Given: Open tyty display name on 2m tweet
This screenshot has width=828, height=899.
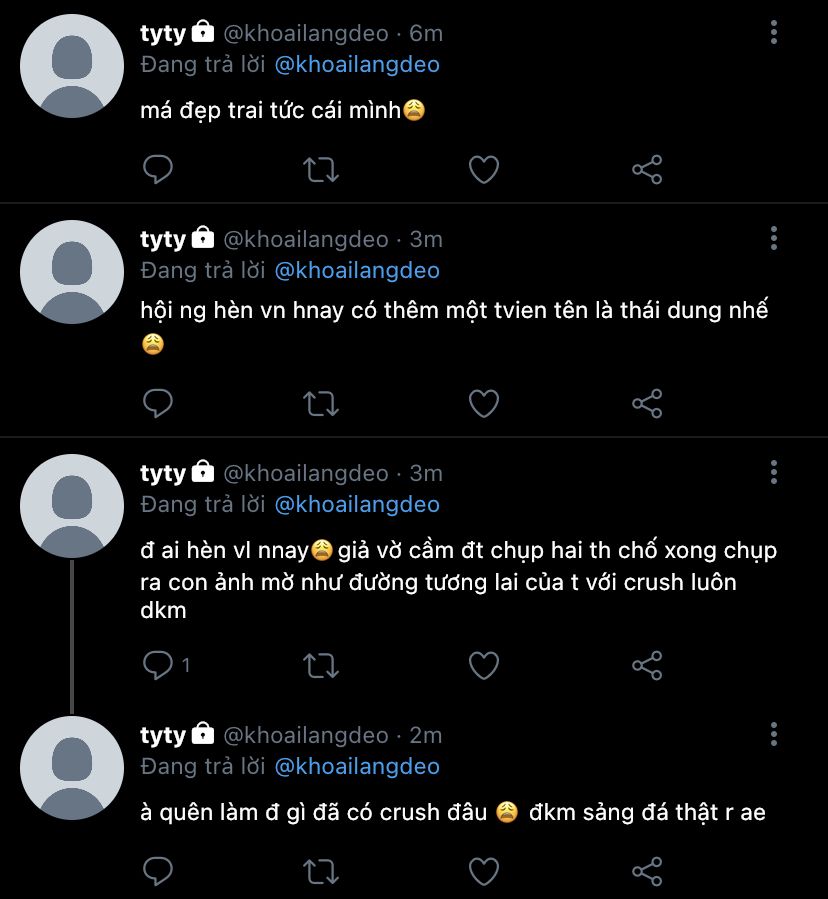Looking at the screenshot, I should [163, 735].
